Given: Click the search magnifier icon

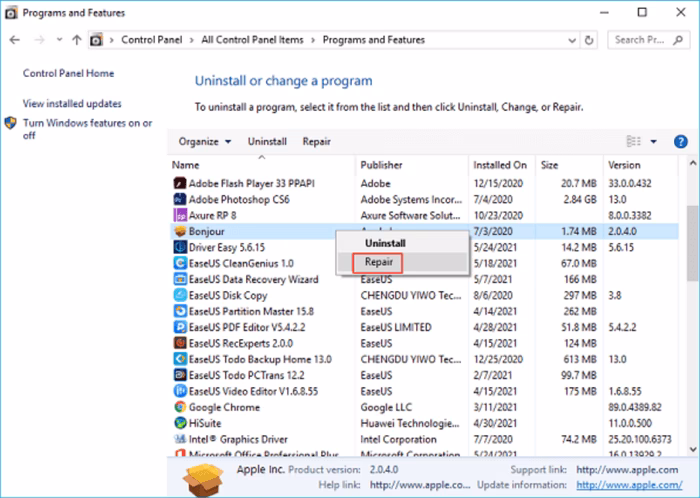Looking at the screenshot, I should pos(678,40).
